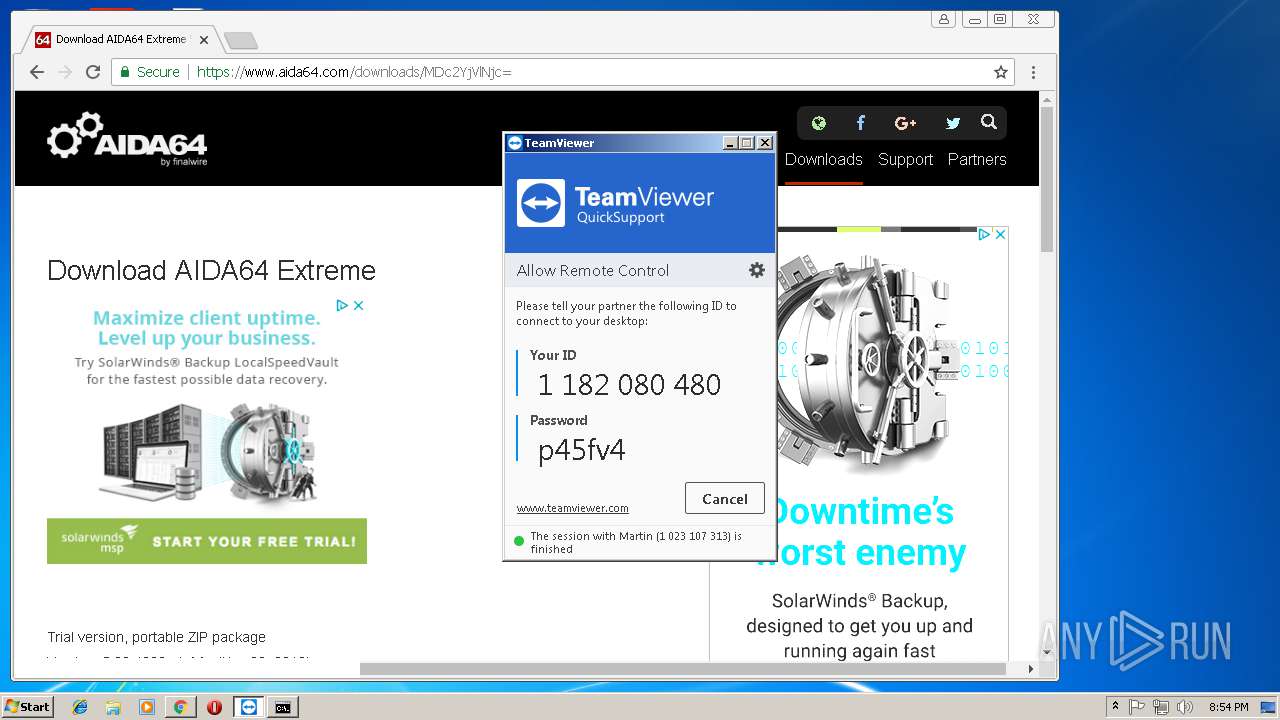Open the volume speaker tray icon

tap(1185, 707)
